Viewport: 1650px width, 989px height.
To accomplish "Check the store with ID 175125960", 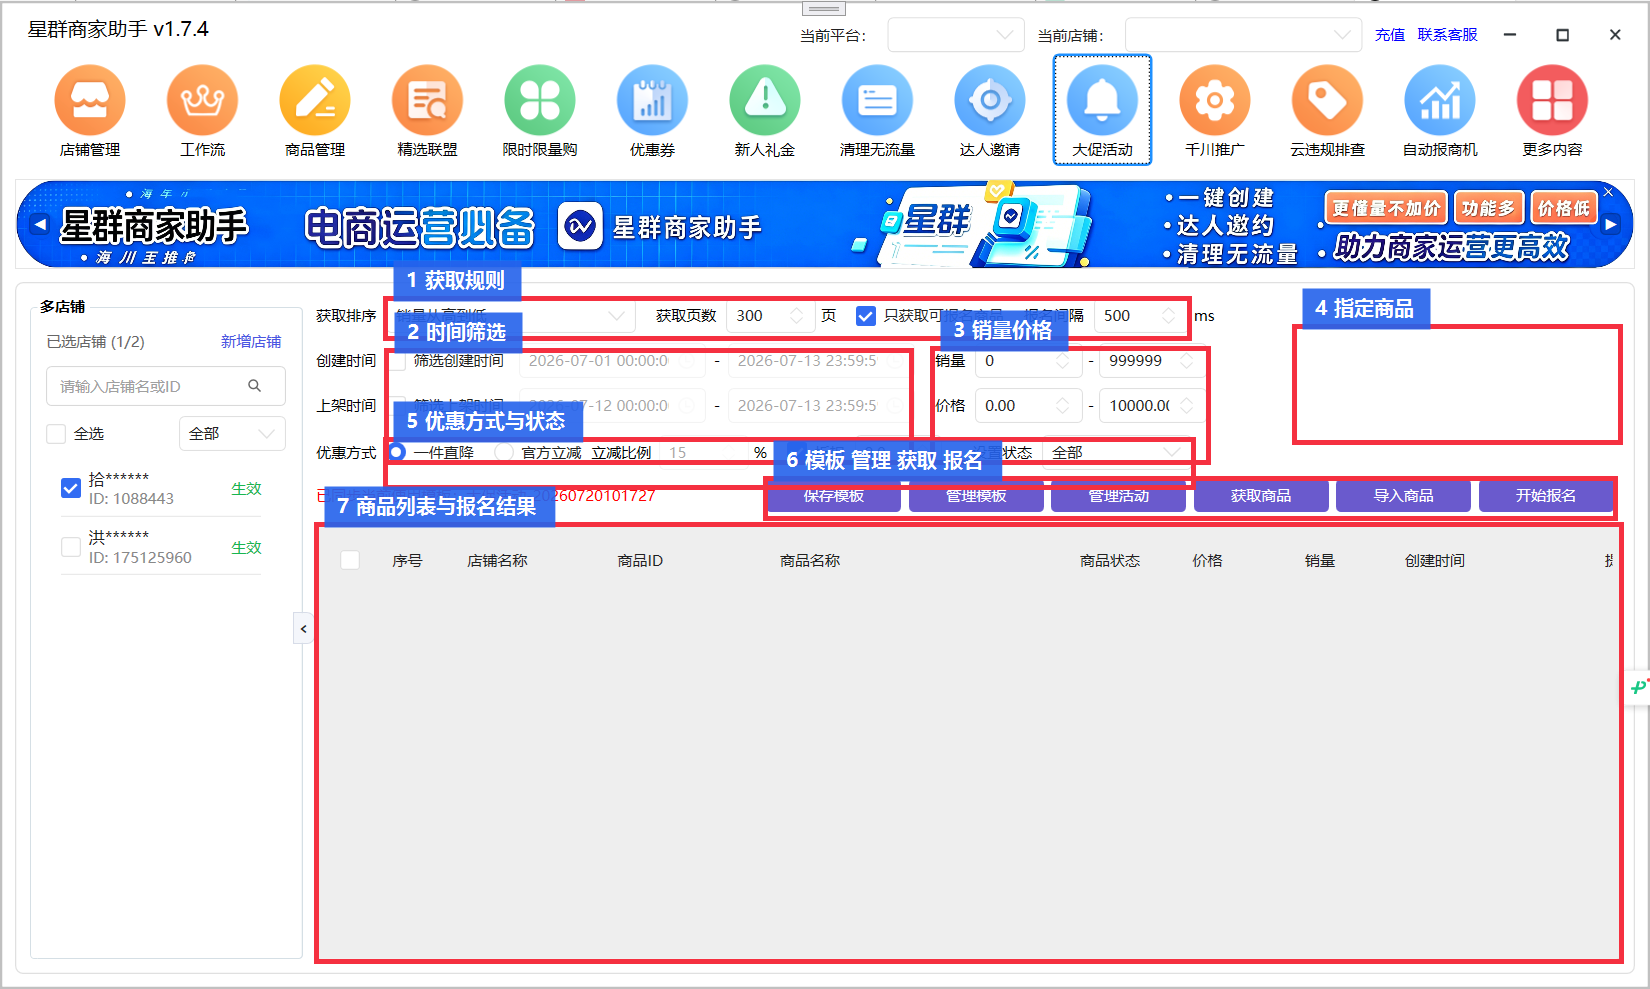I will click(x=71, y=547).
